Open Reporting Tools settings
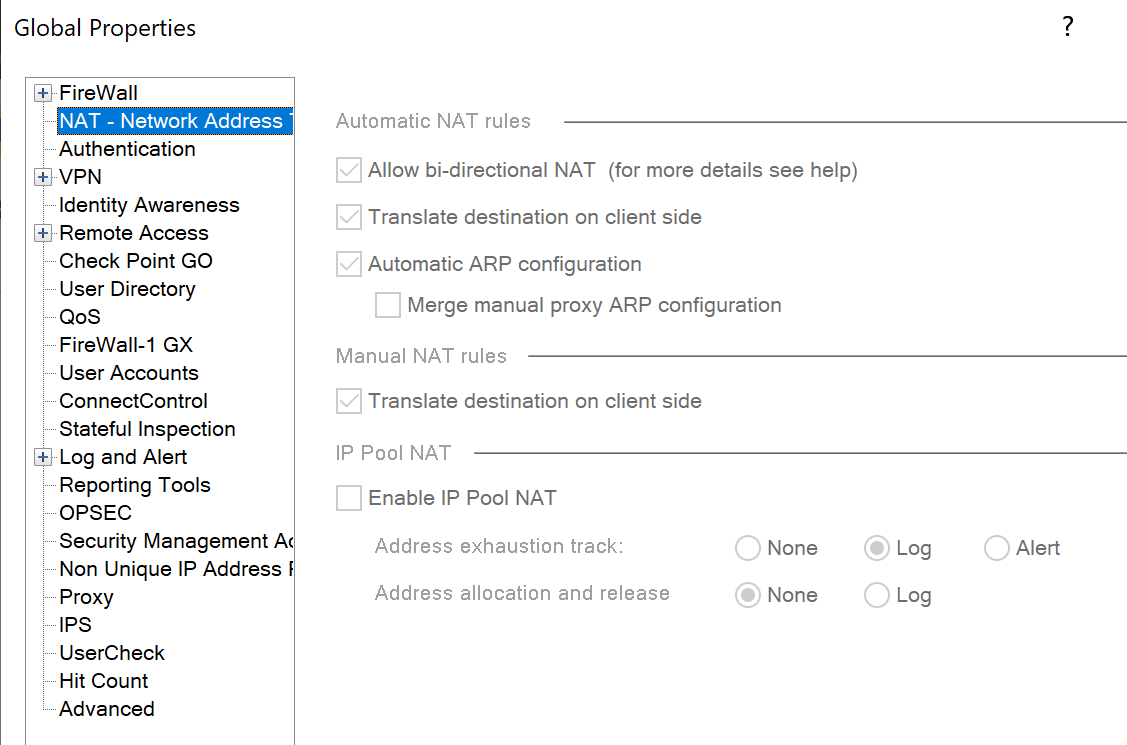Screen dimensions: 1127x745 coord(134,485)
